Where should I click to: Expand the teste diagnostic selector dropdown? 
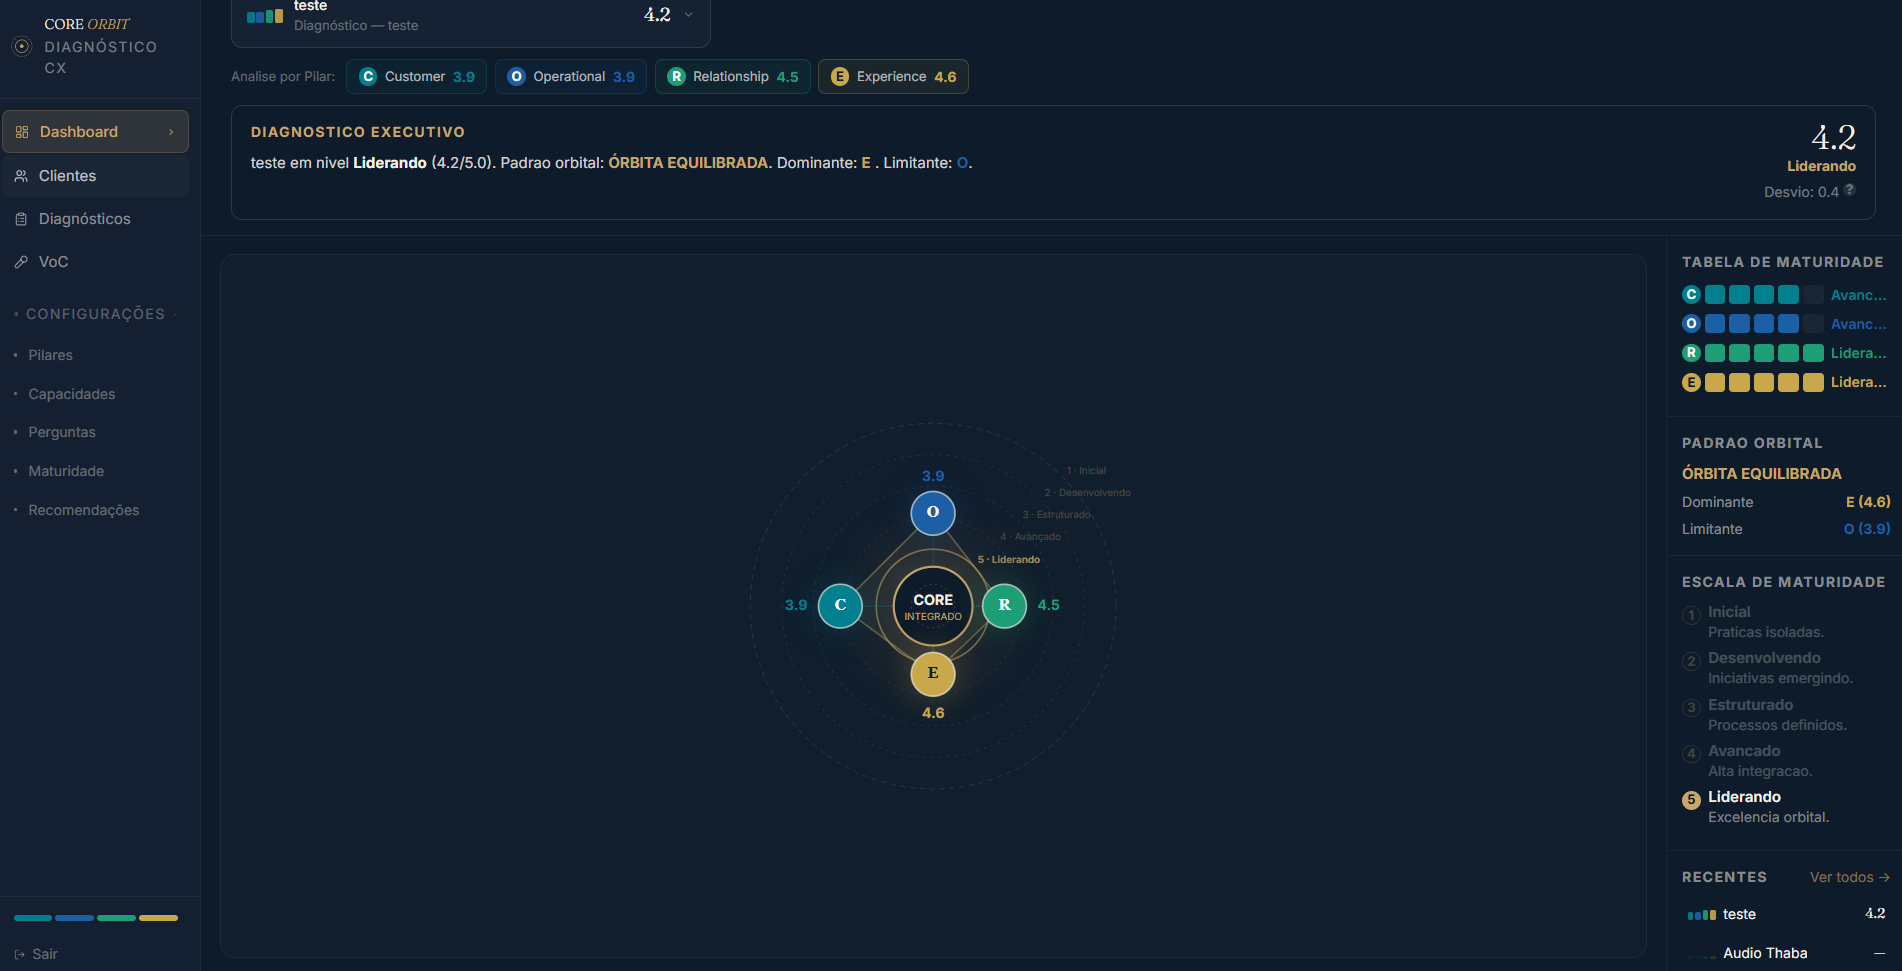click(x=471, y=18)
